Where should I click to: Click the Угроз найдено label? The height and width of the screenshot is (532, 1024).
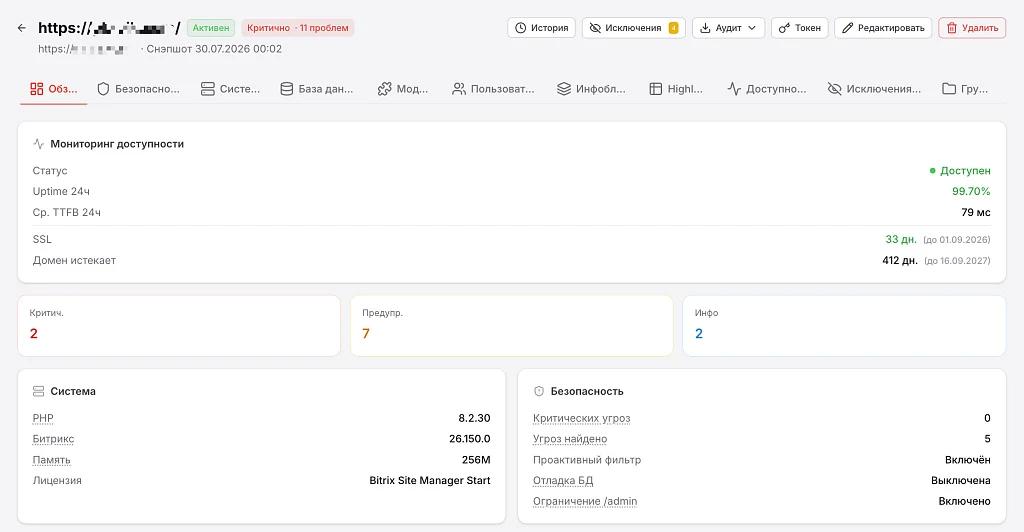tap(570, 439)
